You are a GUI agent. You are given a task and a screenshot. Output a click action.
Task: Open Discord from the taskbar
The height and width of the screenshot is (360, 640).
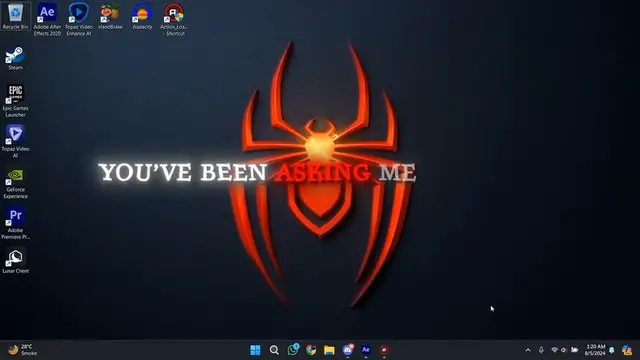[x=348, y=350]
